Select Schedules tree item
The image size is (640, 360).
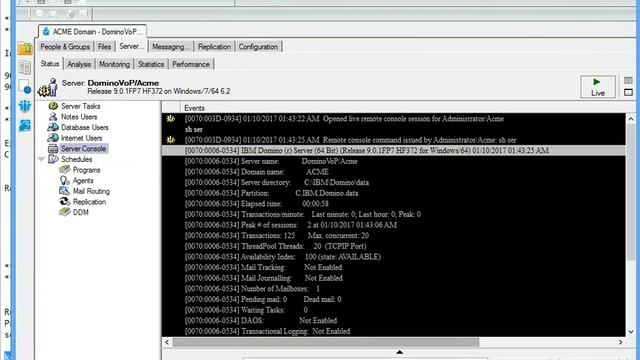(77, 159)
